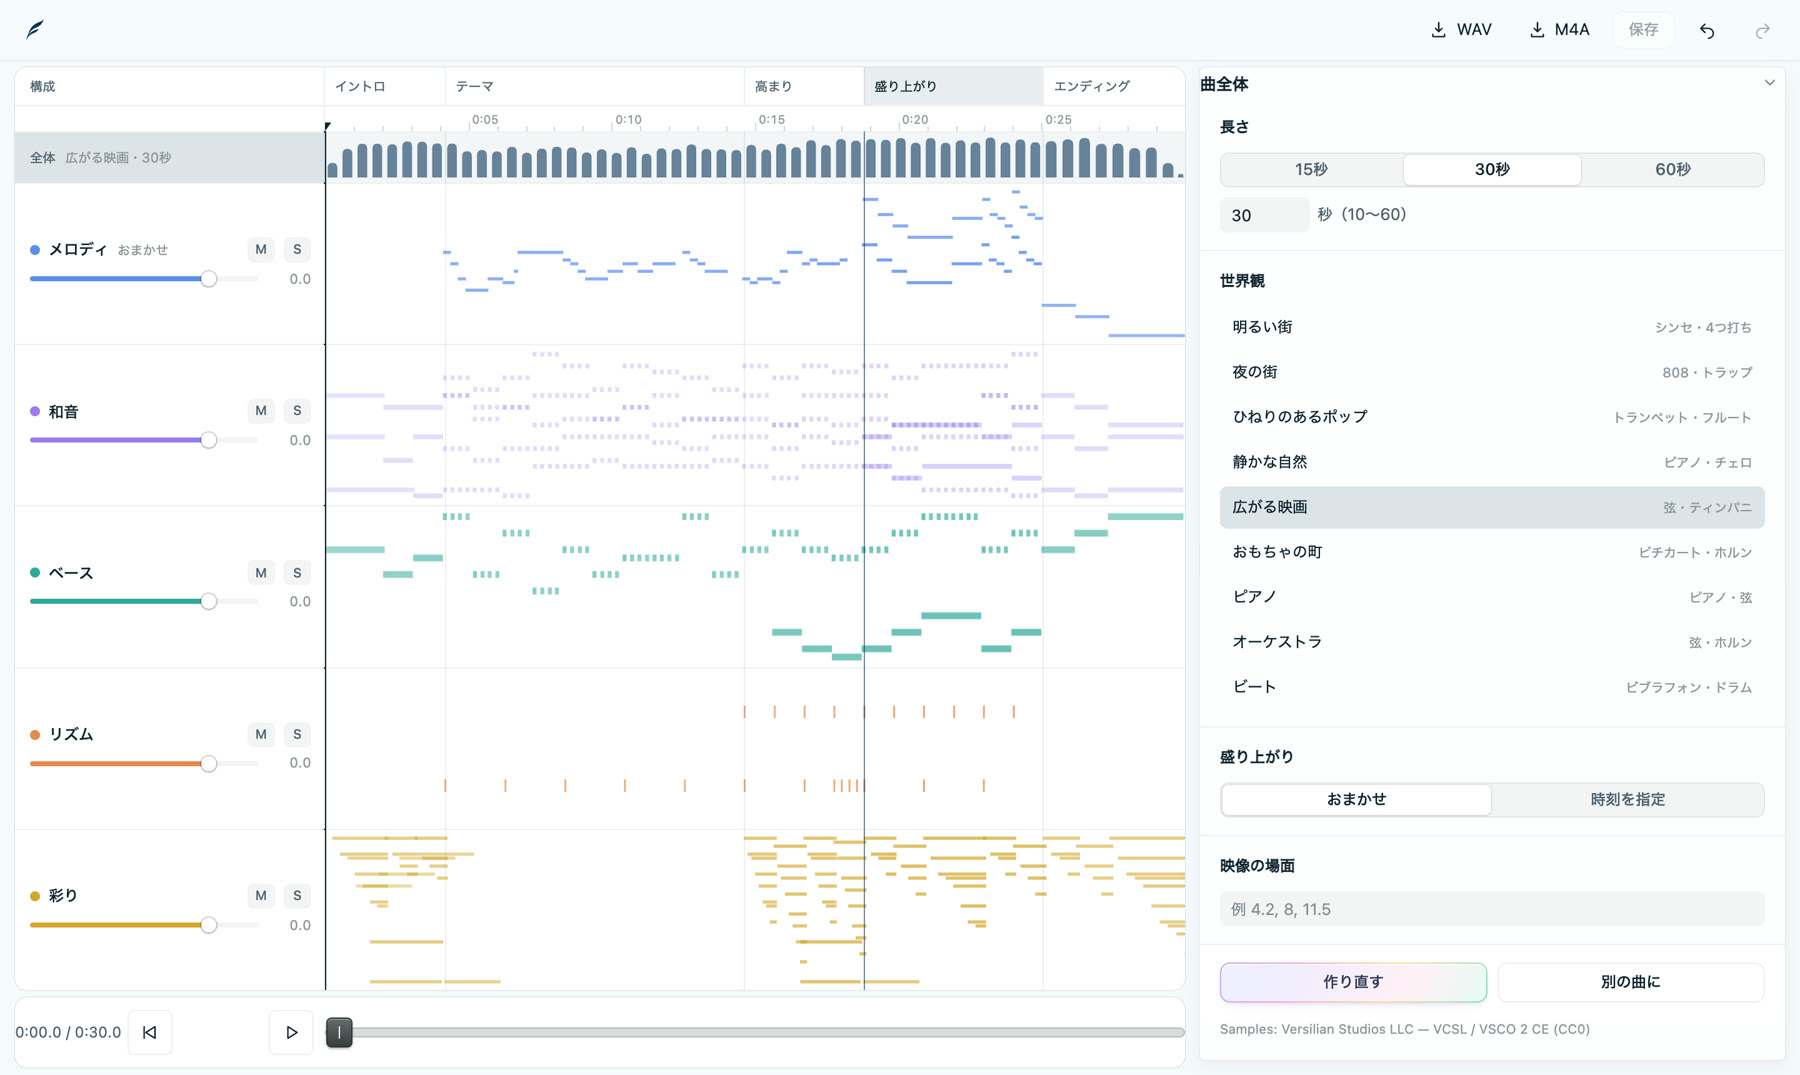
Task: Select the テーマ section tab
Action: [595, 86]
